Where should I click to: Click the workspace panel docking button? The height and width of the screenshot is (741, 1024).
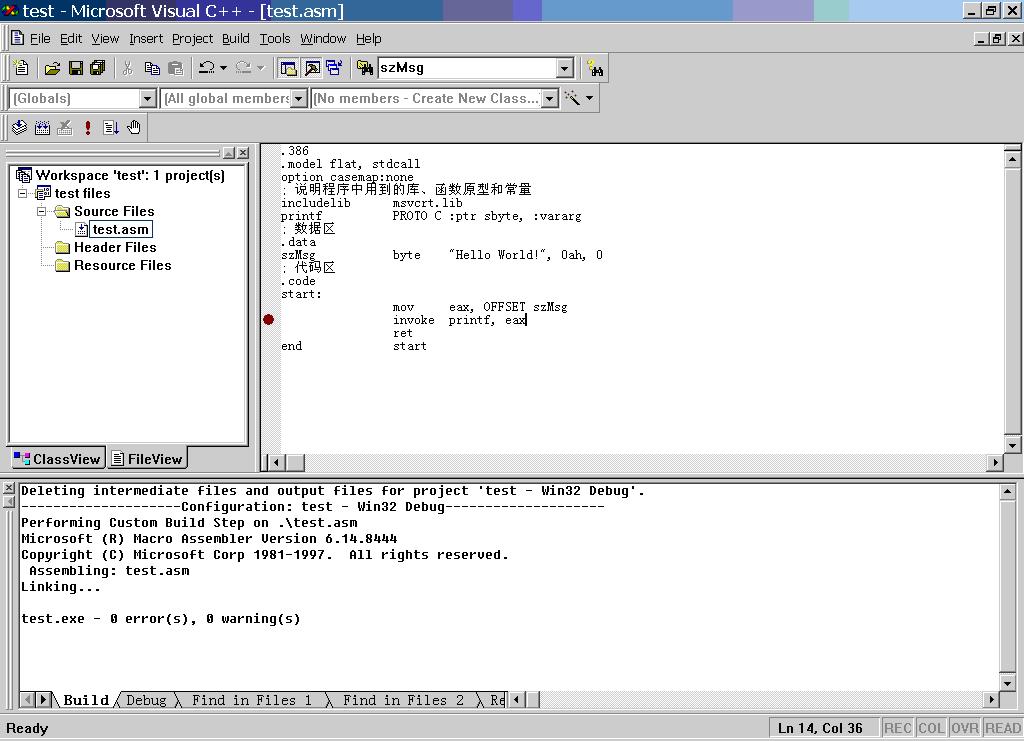[x=229, y=153]
